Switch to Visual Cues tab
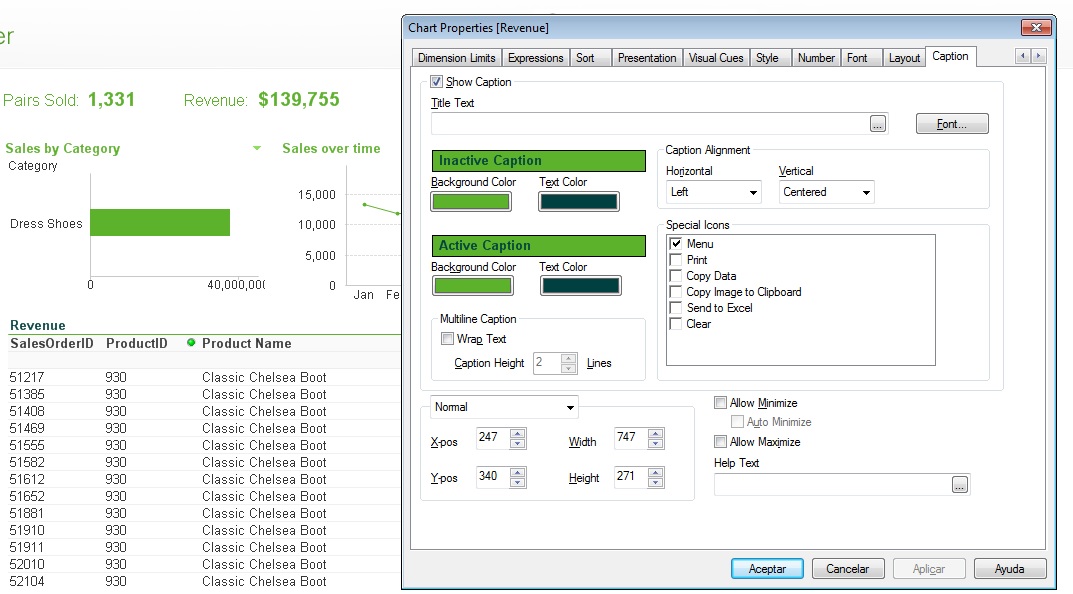 (716, 58)
